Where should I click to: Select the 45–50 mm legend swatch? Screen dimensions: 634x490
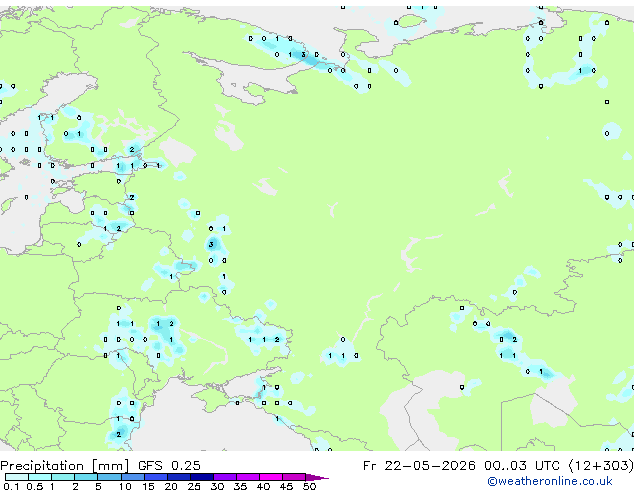click(294, 477)
